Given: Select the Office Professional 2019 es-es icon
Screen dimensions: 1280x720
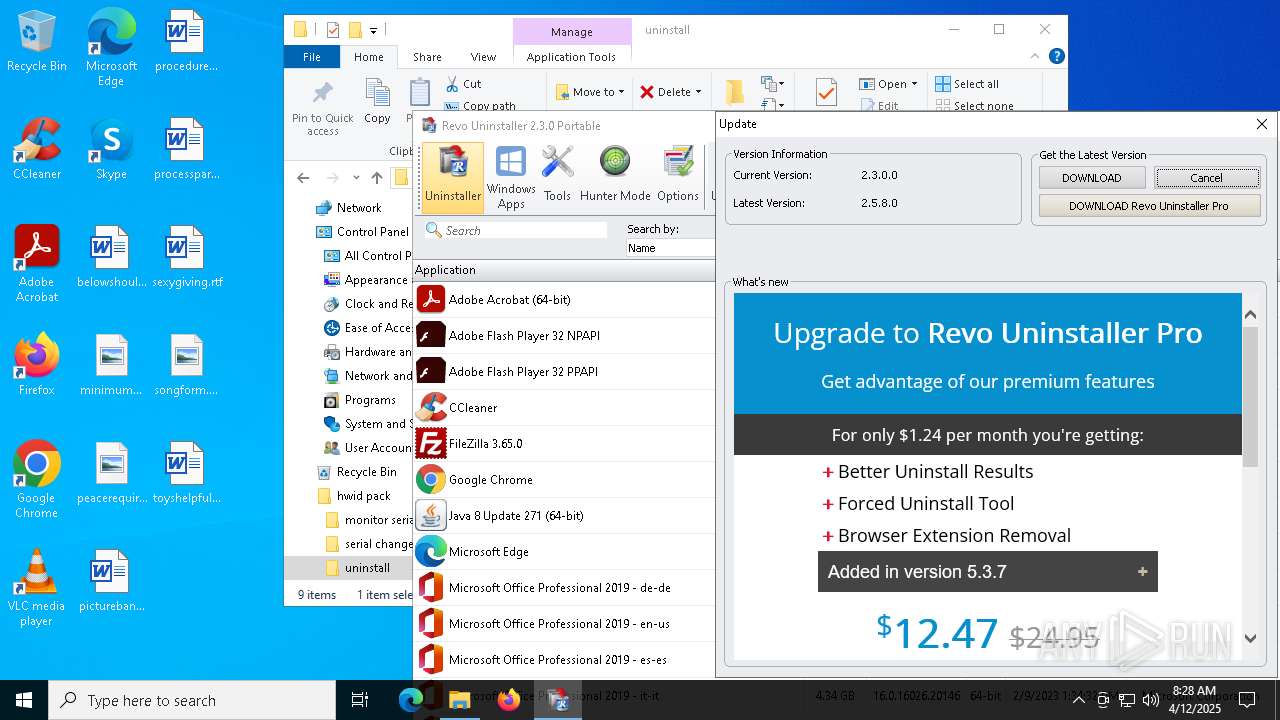Looking at the screenshot, I should point(431,659).
